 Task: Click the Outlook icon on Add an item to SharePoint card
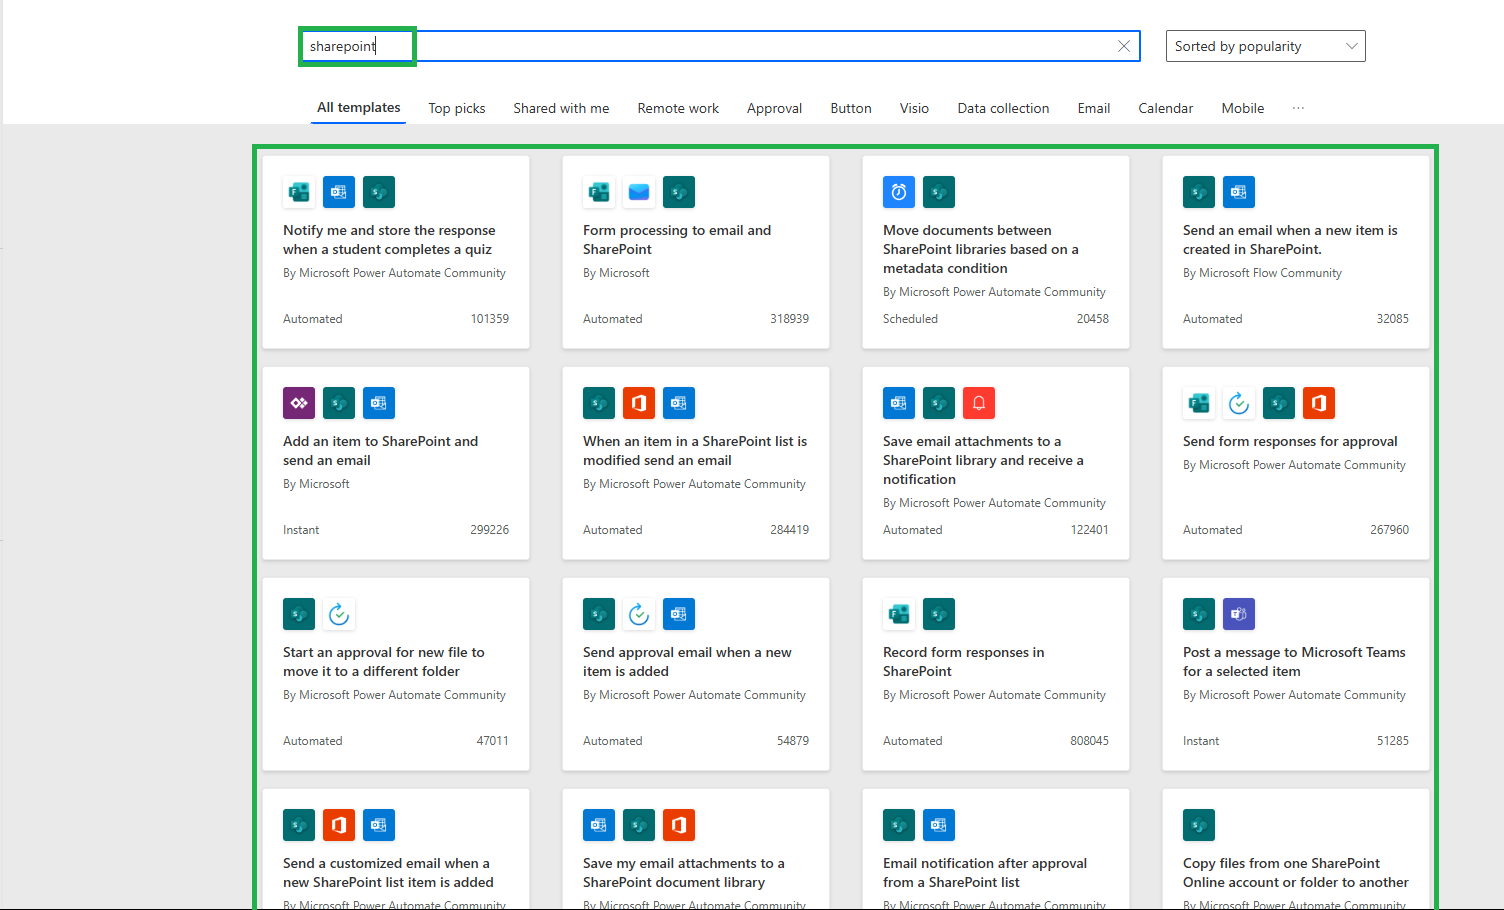click(379, 403)
